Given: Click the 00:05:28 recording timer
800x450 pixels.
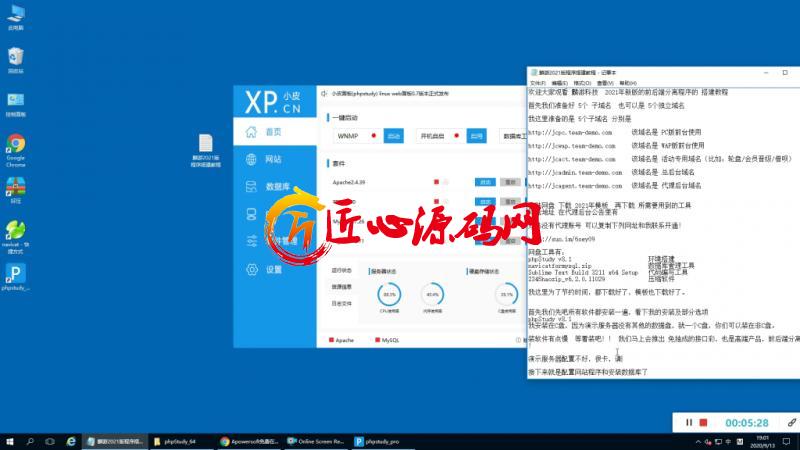Looking at the screenshot, I should pyautogui.click(x=747, y=422).
